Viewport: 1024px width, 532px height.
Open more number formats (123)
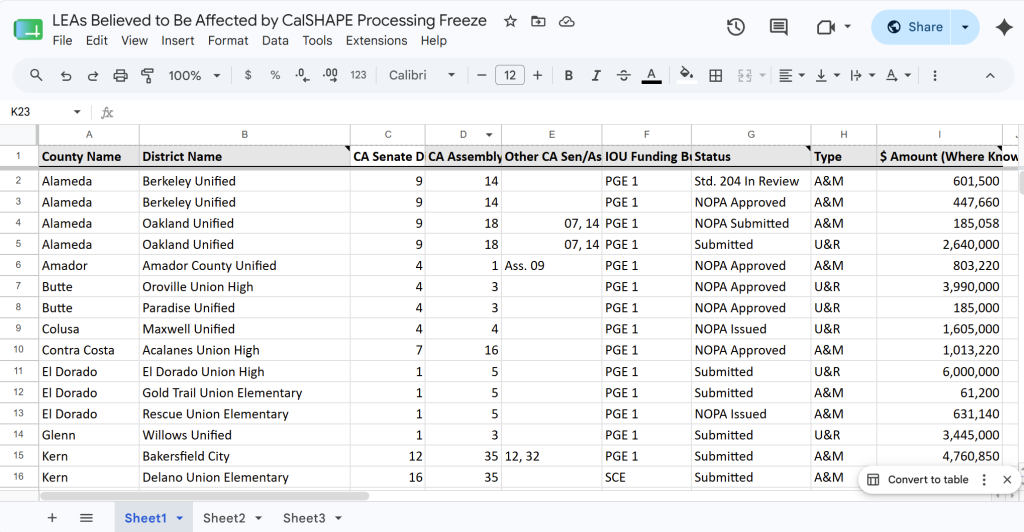coord(359,76)
